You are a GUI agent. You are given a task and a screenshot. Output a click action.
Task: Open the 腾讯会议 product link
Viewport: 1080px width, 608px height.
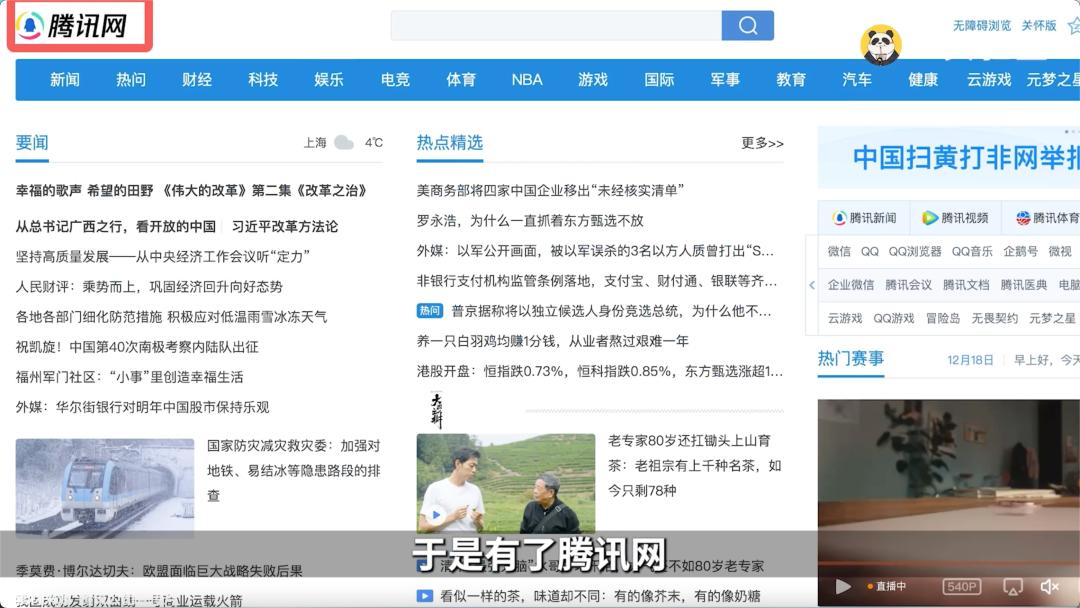pos(908,285)
